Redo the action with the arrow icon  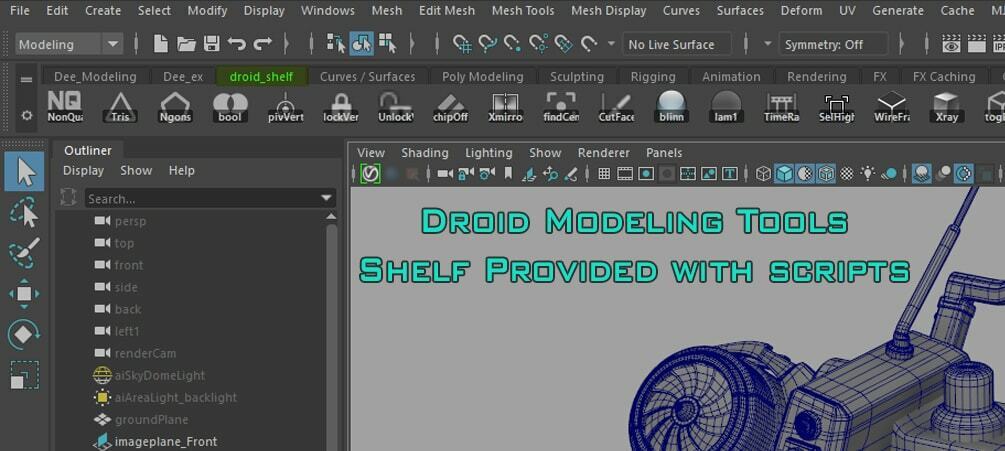pyautogui.click(x=263, y=44)
